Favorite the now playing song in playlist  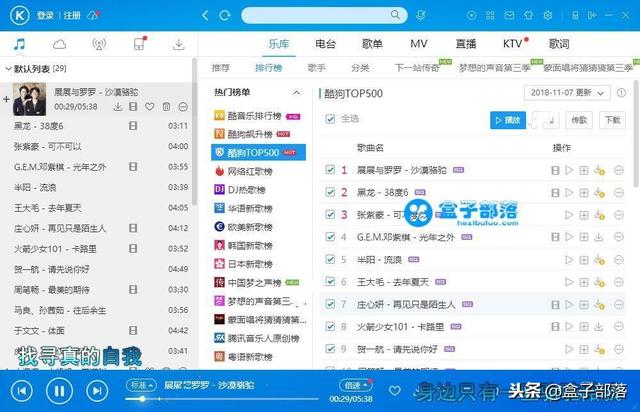pos(150,107)
